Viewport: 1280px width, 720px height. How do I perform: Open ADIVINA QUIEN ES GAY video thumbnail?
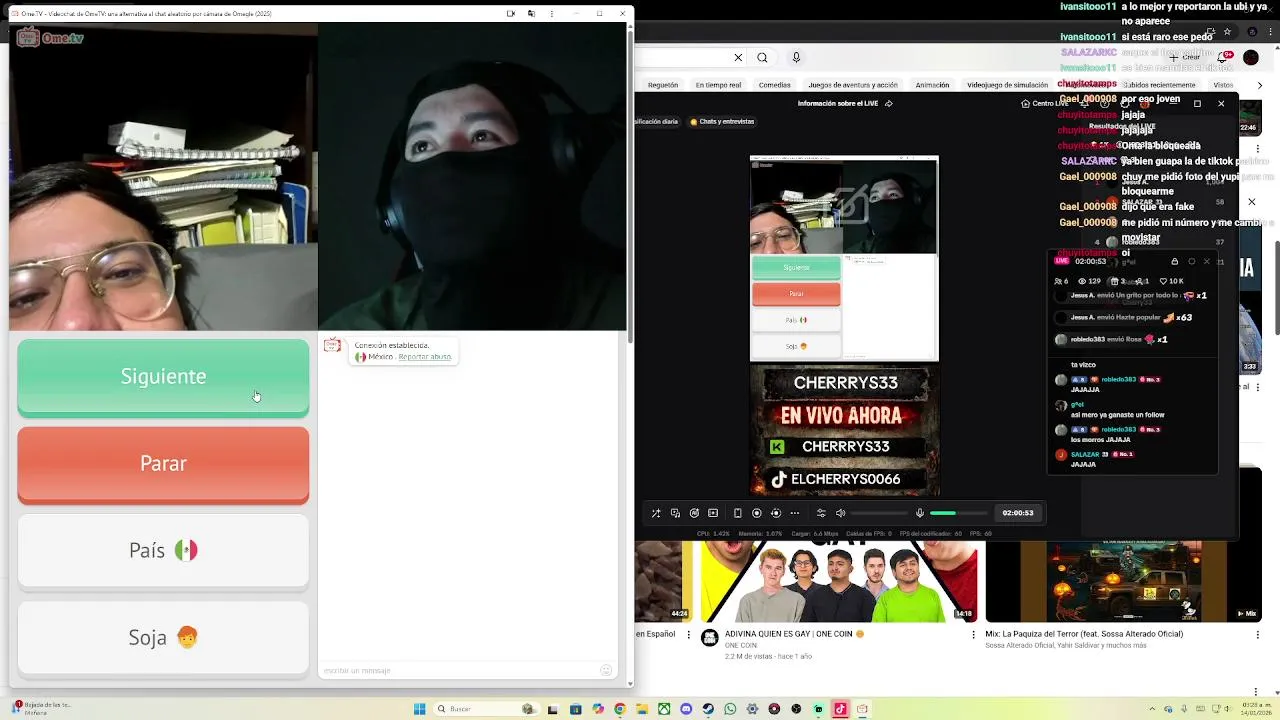point(836,582)
